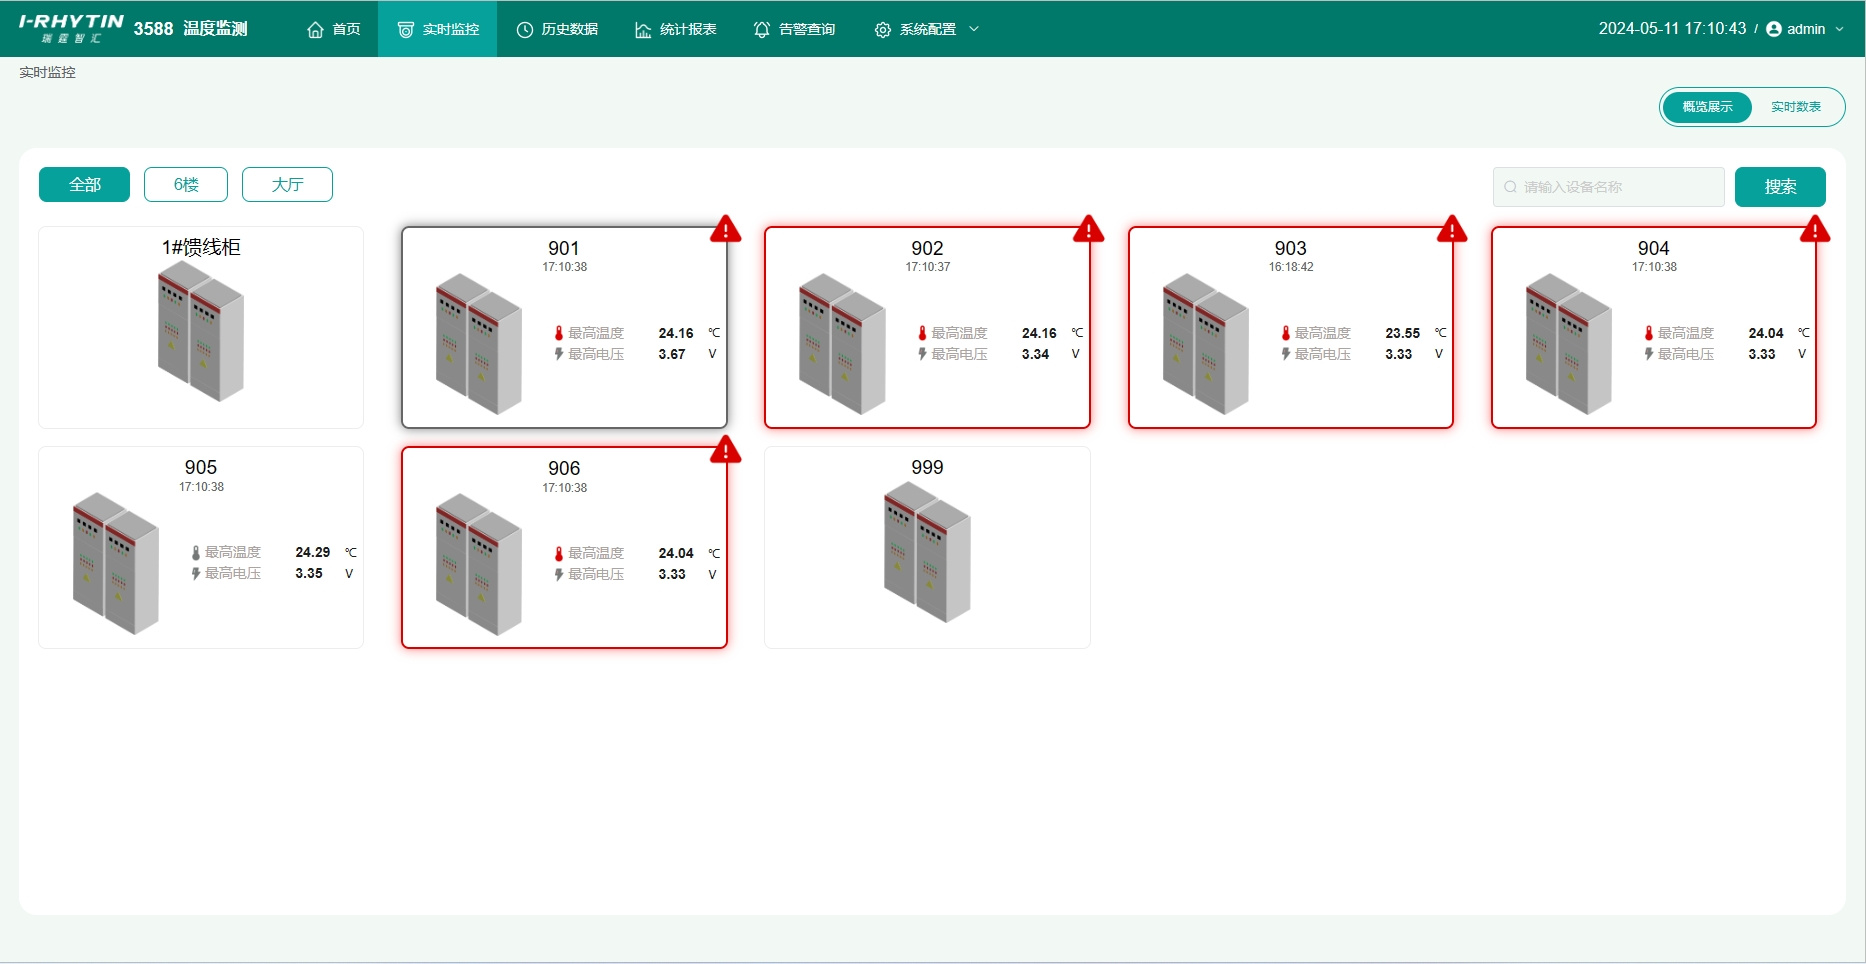Open the 历史数据 menu
1866x964 pixels.
tap(557, 29)
